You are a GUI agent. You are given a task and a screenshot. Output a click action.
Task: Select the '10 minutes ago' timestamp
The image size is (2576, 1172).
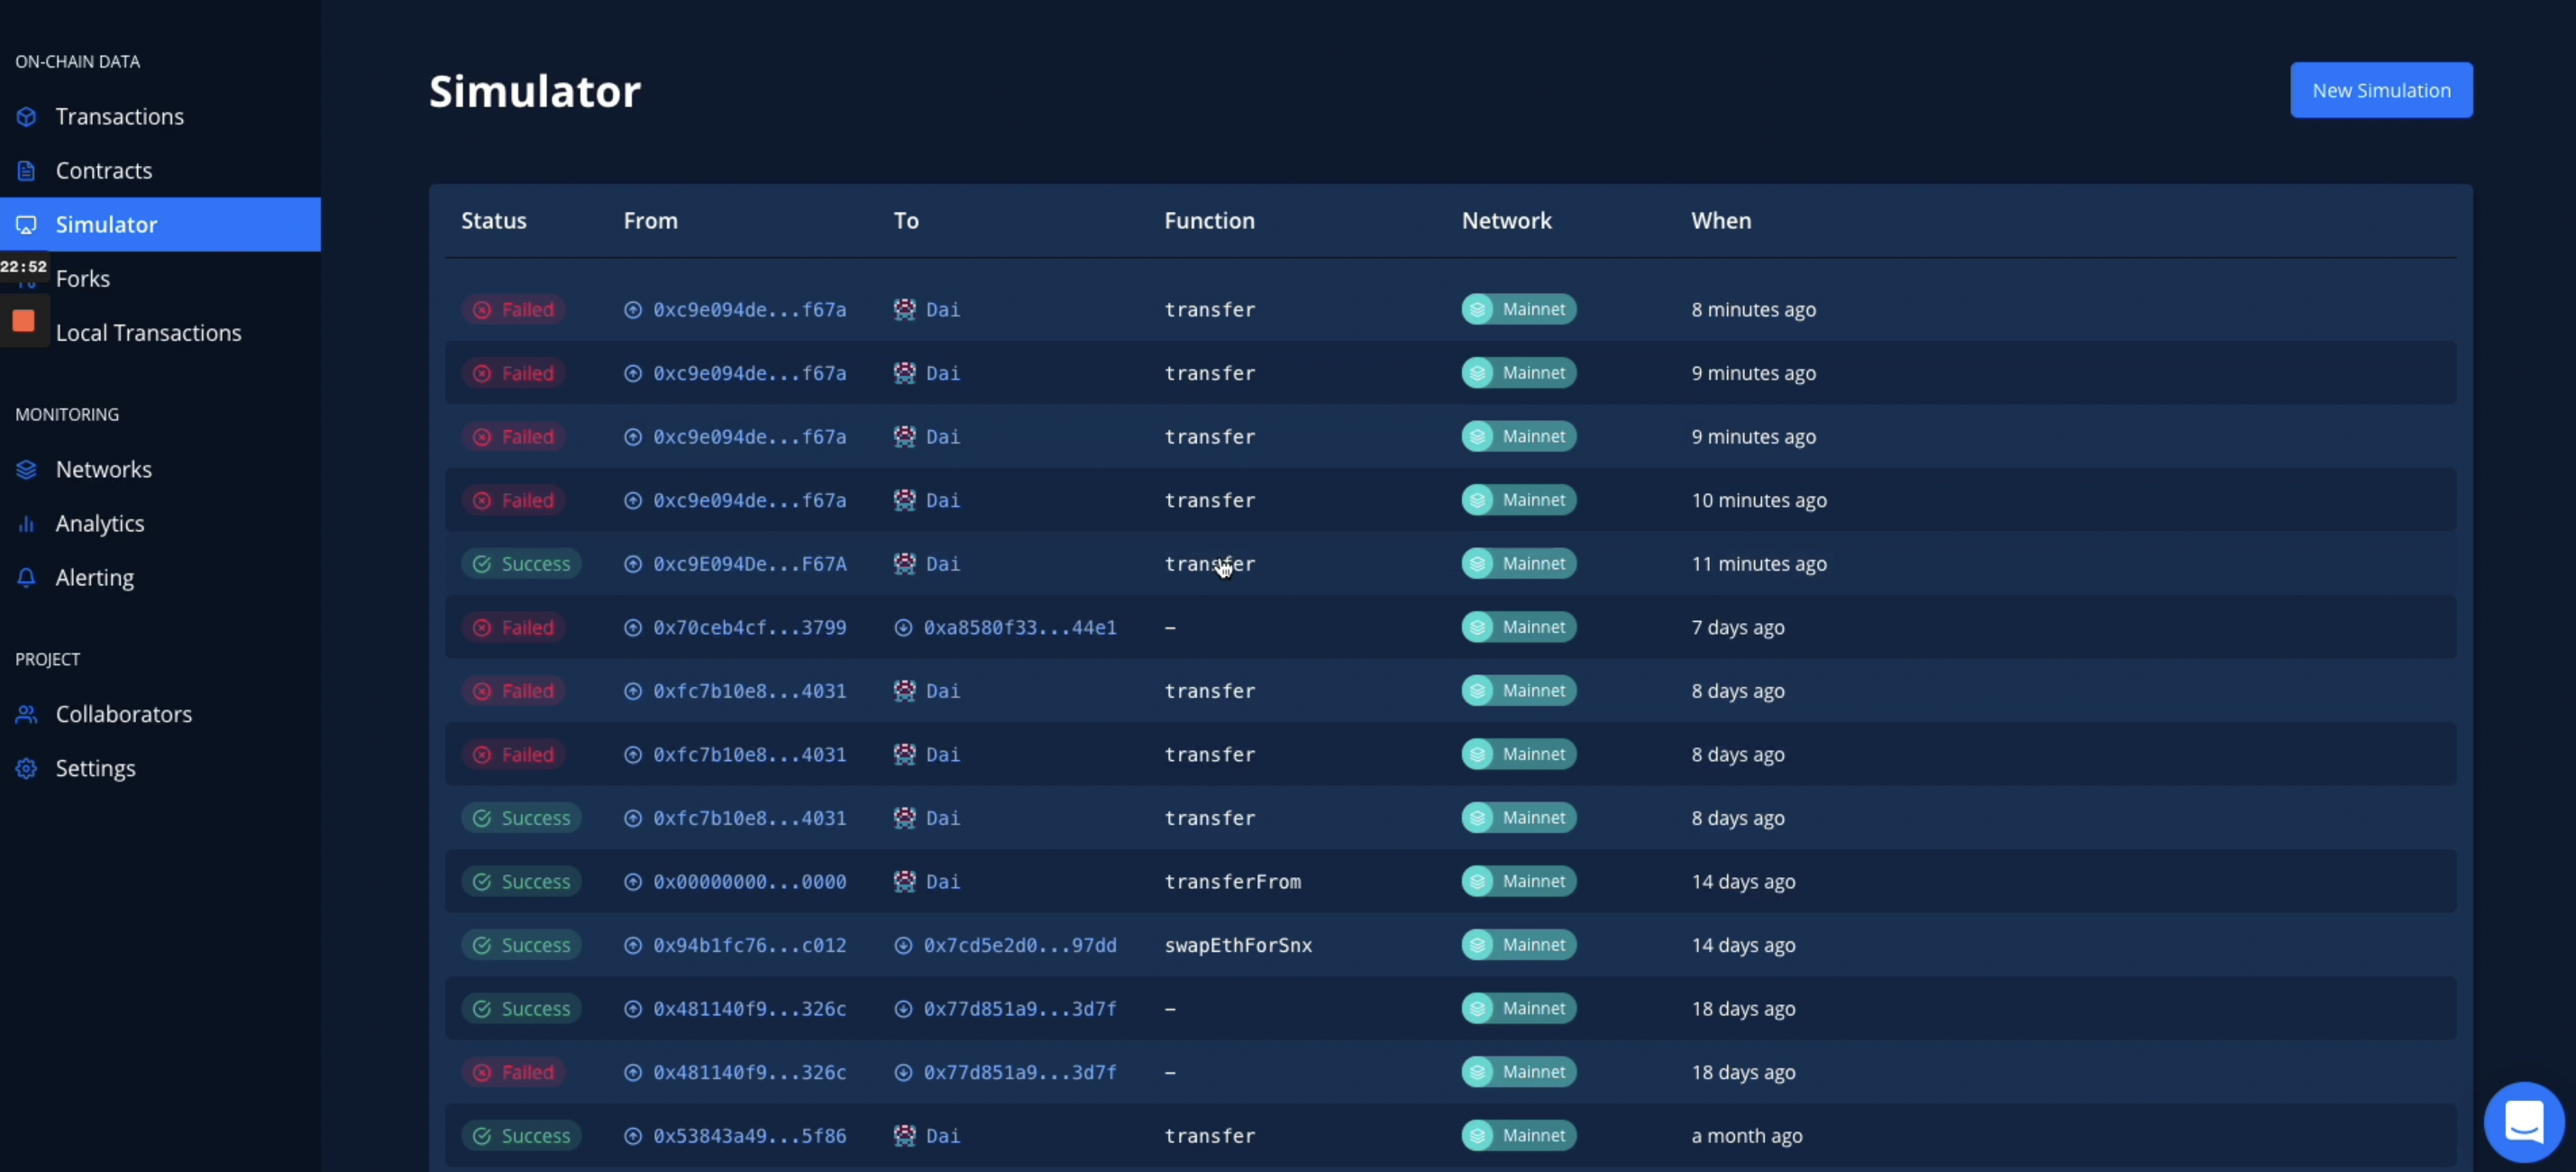point(1759,500)
